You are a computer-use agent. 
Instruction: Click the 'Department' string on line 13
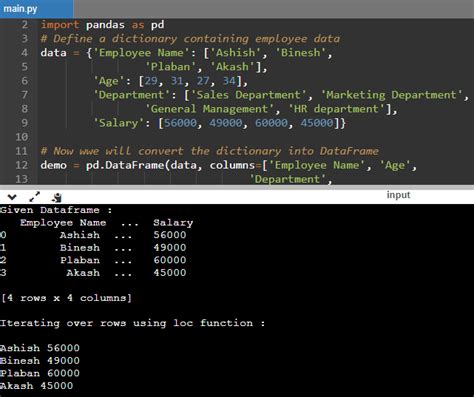pyautogui.click(x=288, y=179)
